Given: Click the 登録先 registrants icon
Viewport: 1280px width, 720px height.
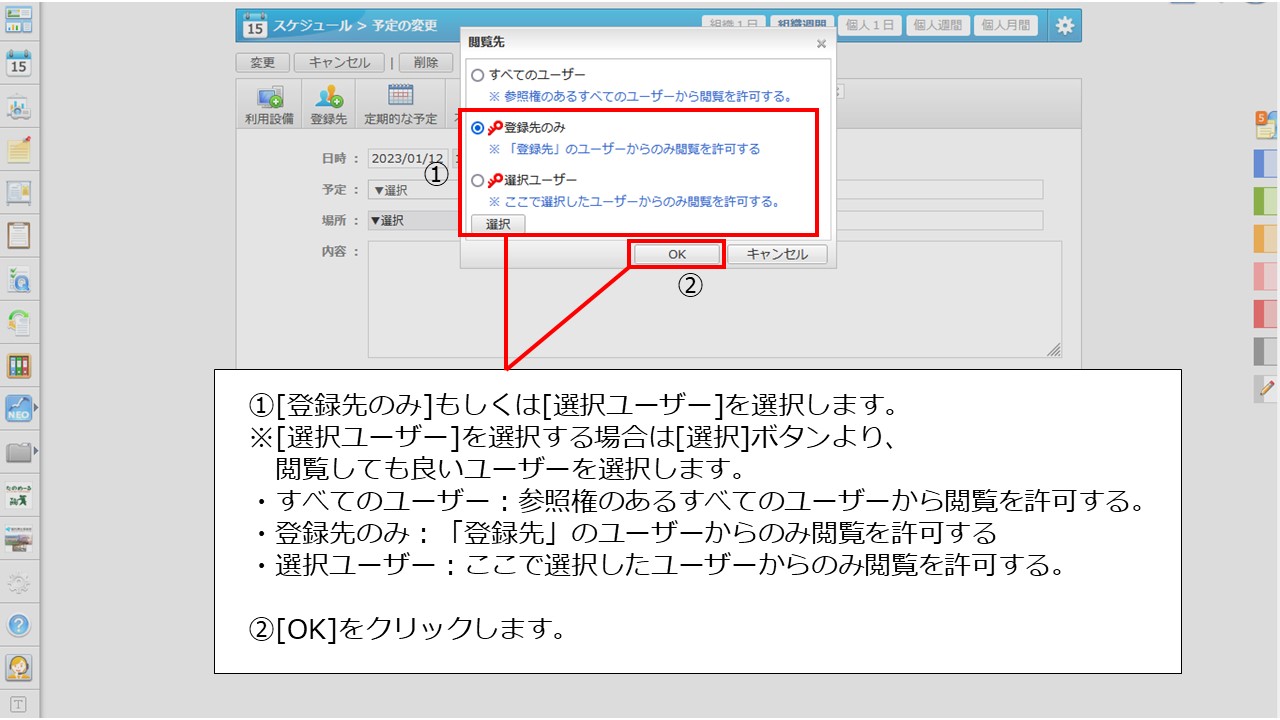Looking at the screenshot, I should pyautogui.click(x=329, y=105).
